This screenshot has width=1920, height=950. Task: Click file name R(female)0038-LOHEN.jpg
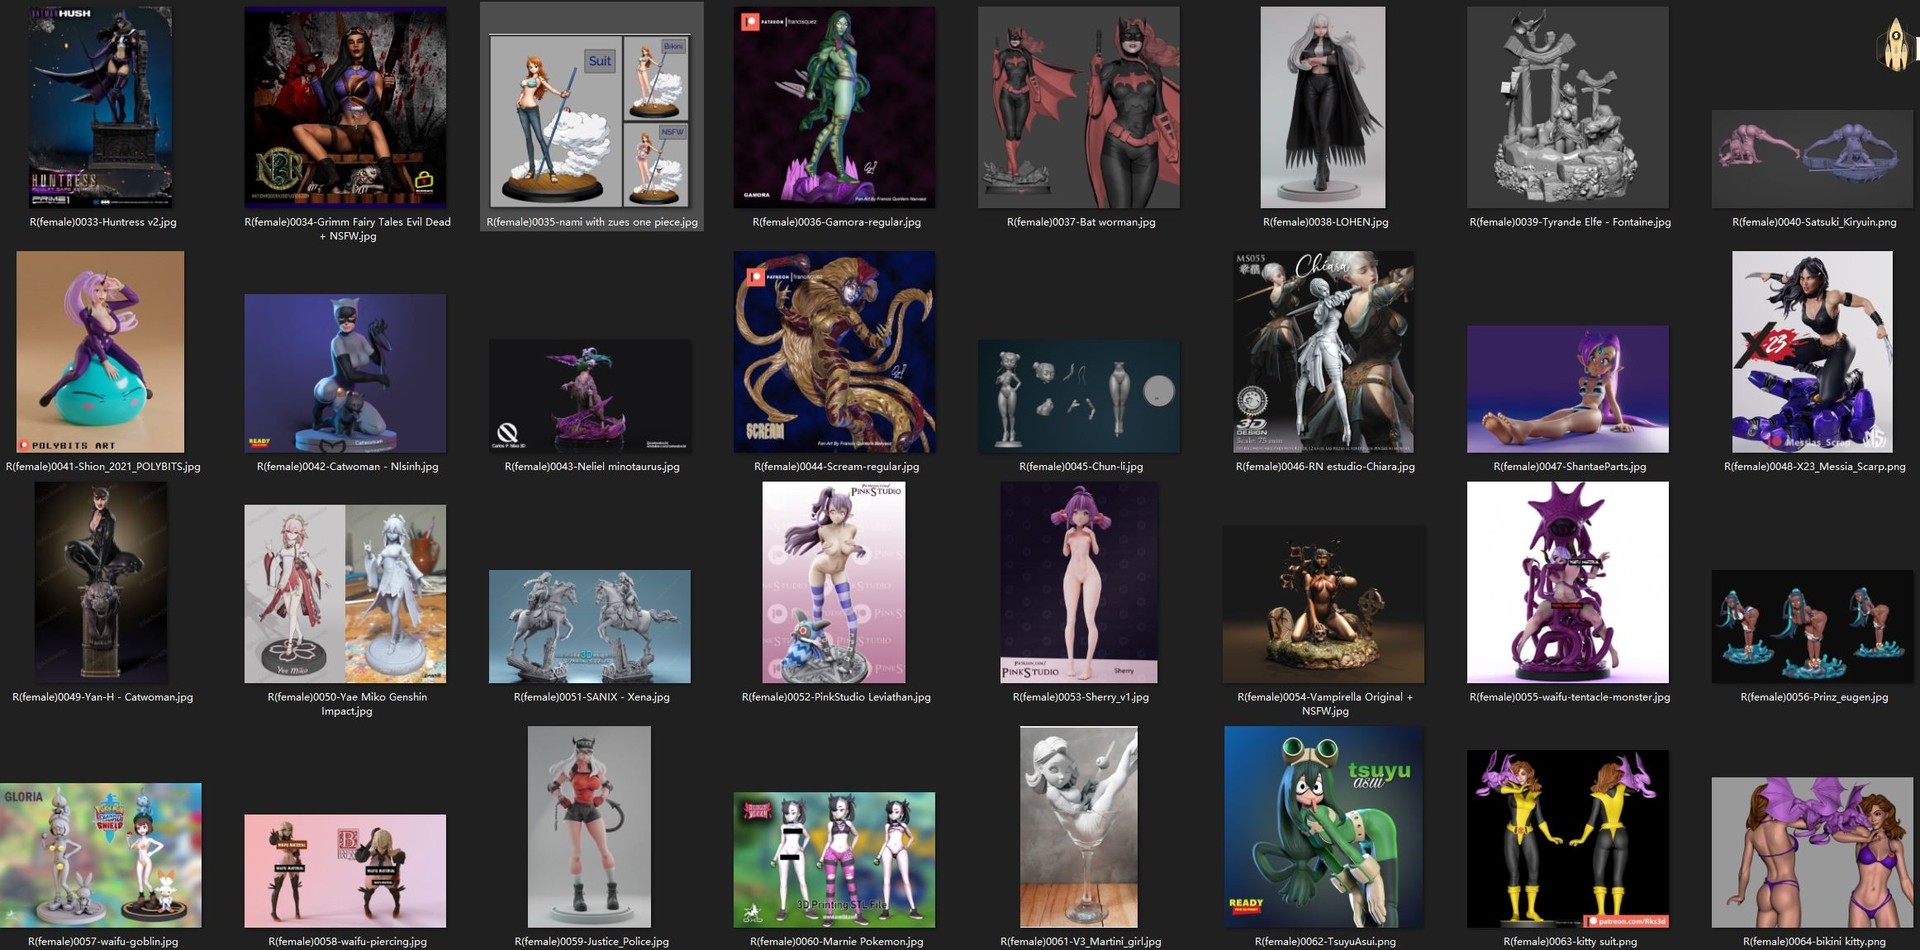pos(1325,222)
